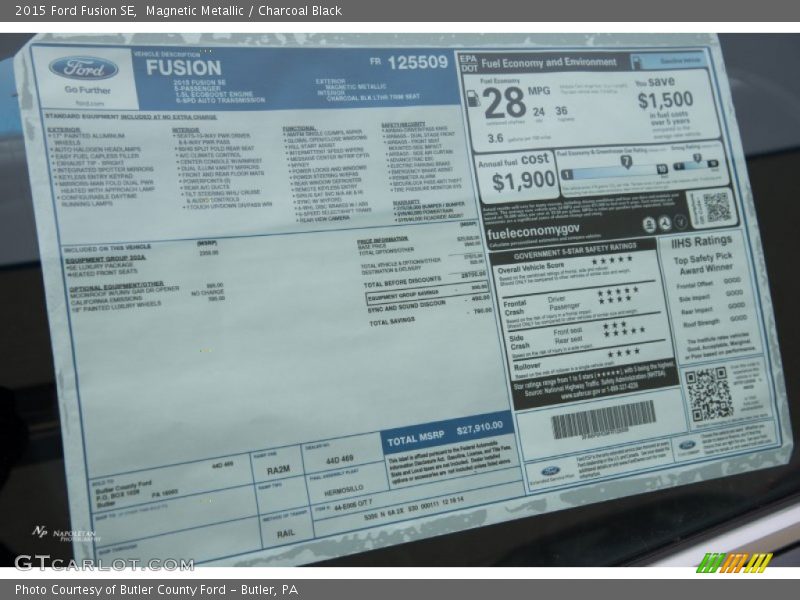Image resolution: width=800 pixels, height=600 pixels.
Task: Click the smog rating scale
Action: (696, 164)
